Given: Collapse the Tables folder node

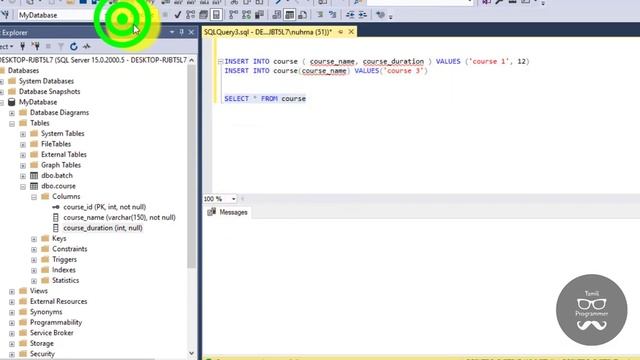Looking at the screenshot, I should [x=12, y=123].
